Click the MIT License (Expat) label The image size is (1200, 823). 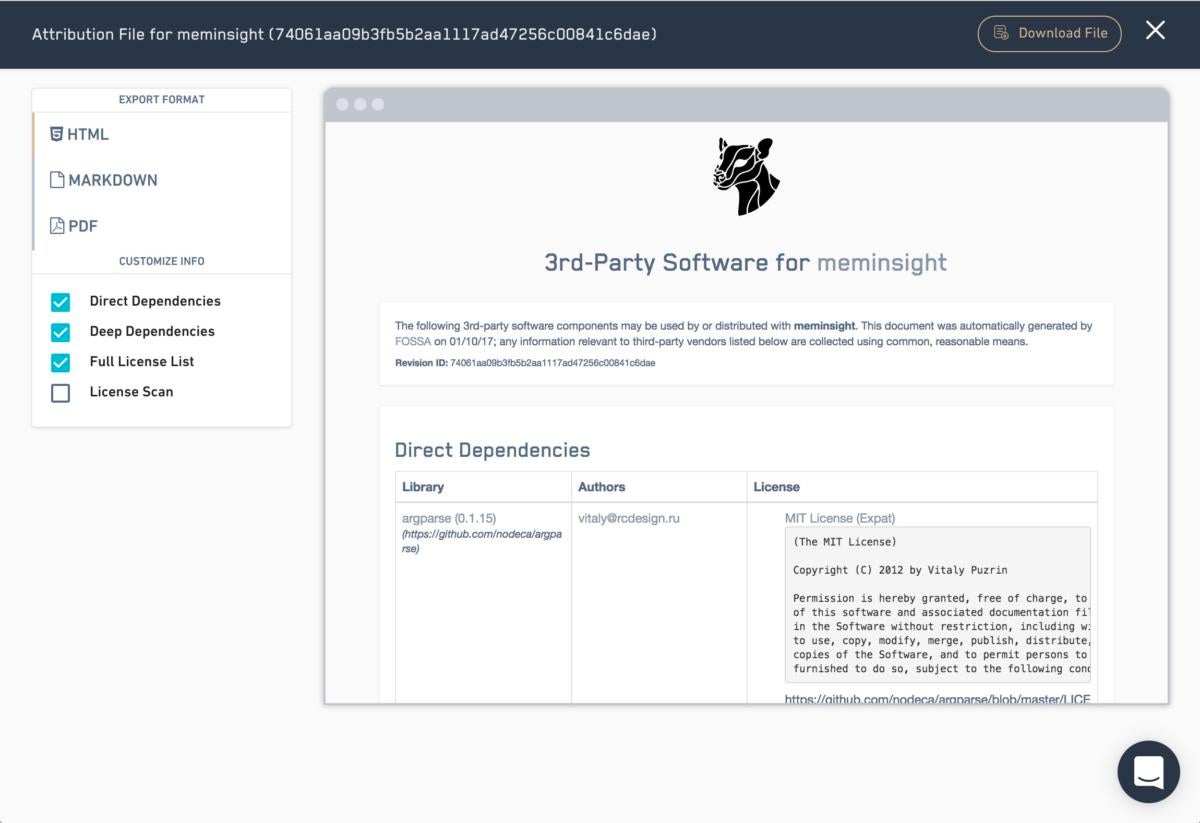click(x=840, y=518)
